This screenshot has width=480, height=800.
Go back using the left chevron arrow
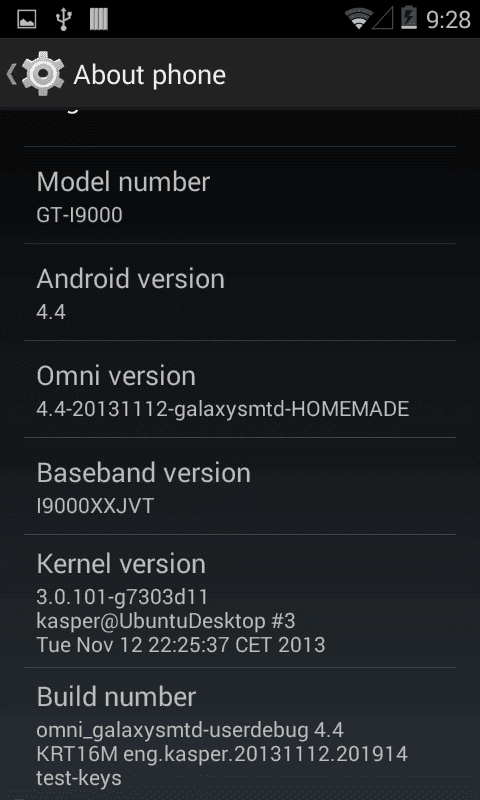coord(11,74)
